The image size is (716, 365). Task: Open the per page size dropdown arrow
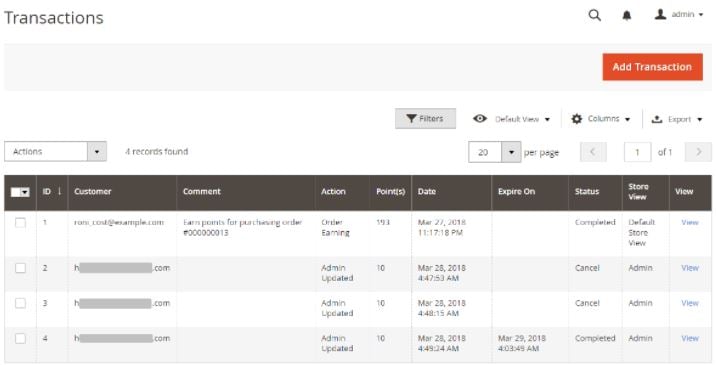coord(511,152)
